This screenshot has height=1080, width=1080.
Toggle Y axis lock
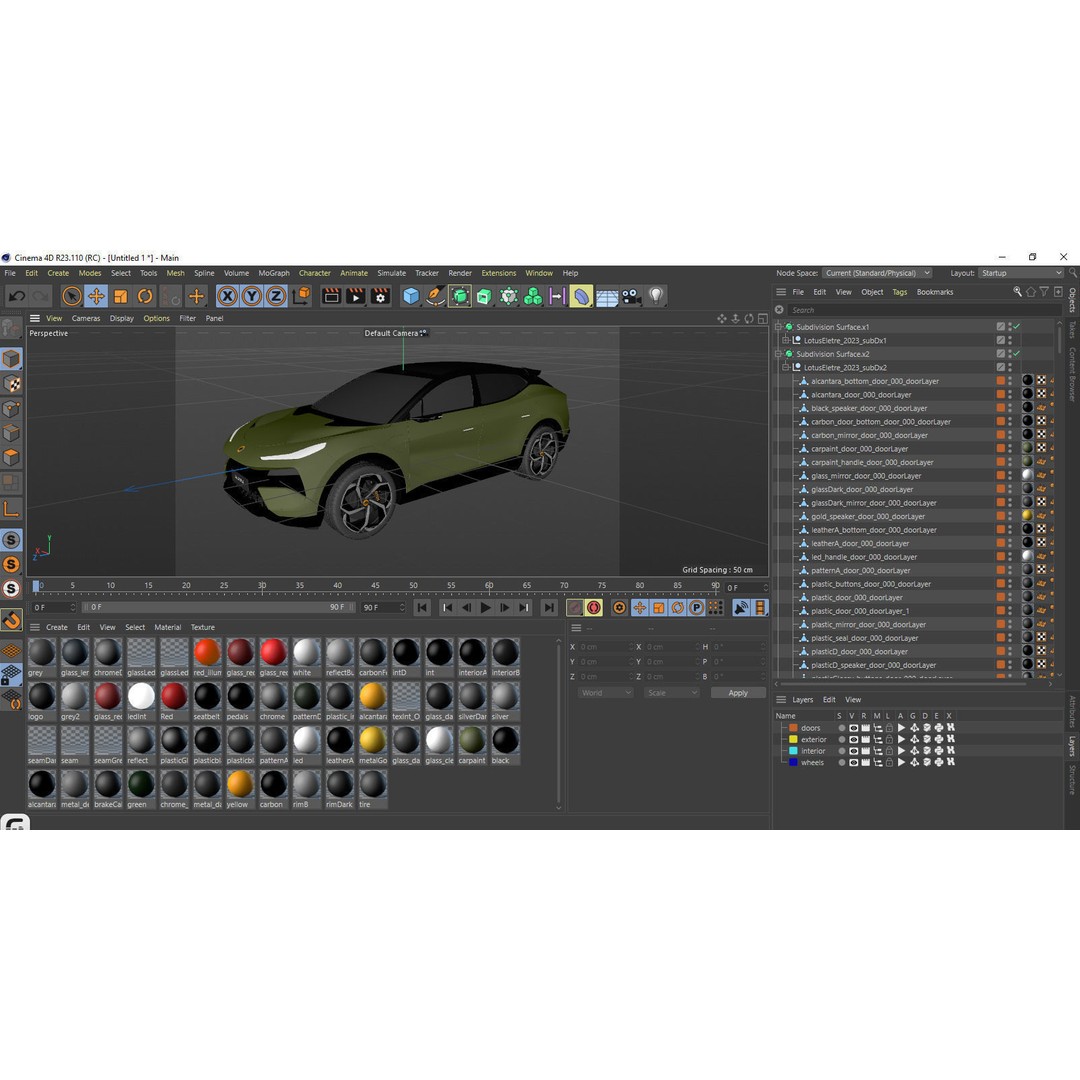pos(251,296)
